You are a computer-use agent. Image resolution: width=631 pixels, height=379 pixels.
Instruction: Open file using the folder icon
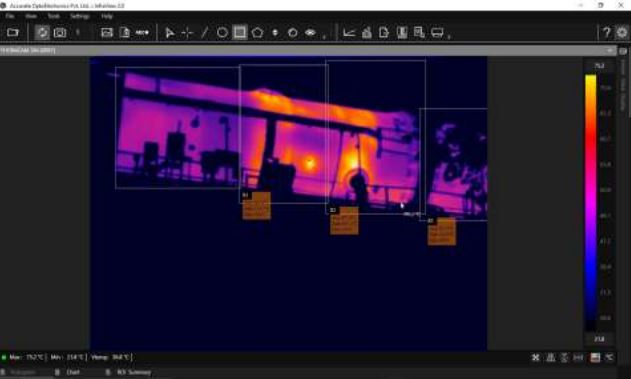pyautogui.click(x=12, y=33)
